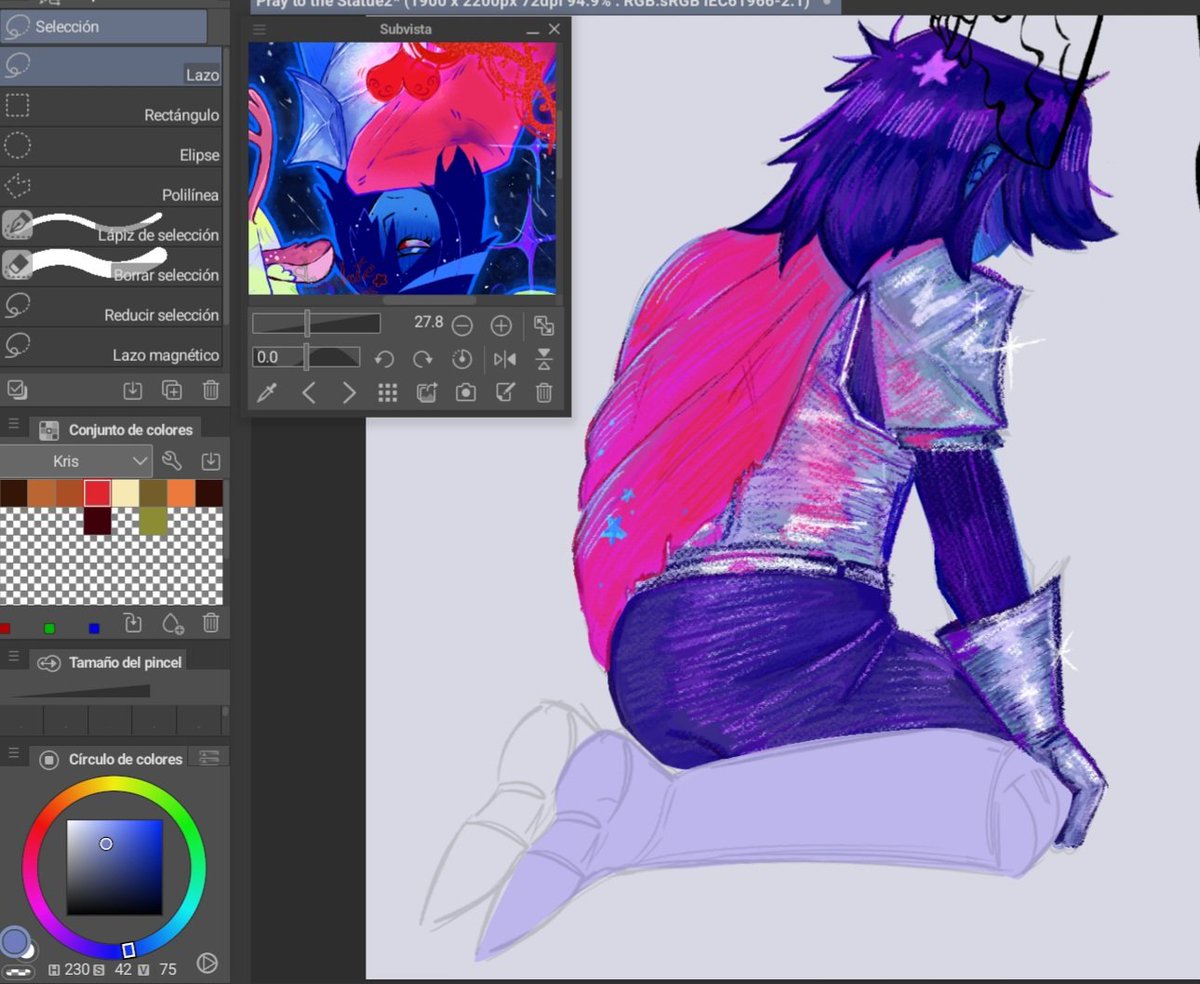Click the Subvista reference image thumbnail
The height and width of the screenshot is (984, 1200).
click(402, 168)
